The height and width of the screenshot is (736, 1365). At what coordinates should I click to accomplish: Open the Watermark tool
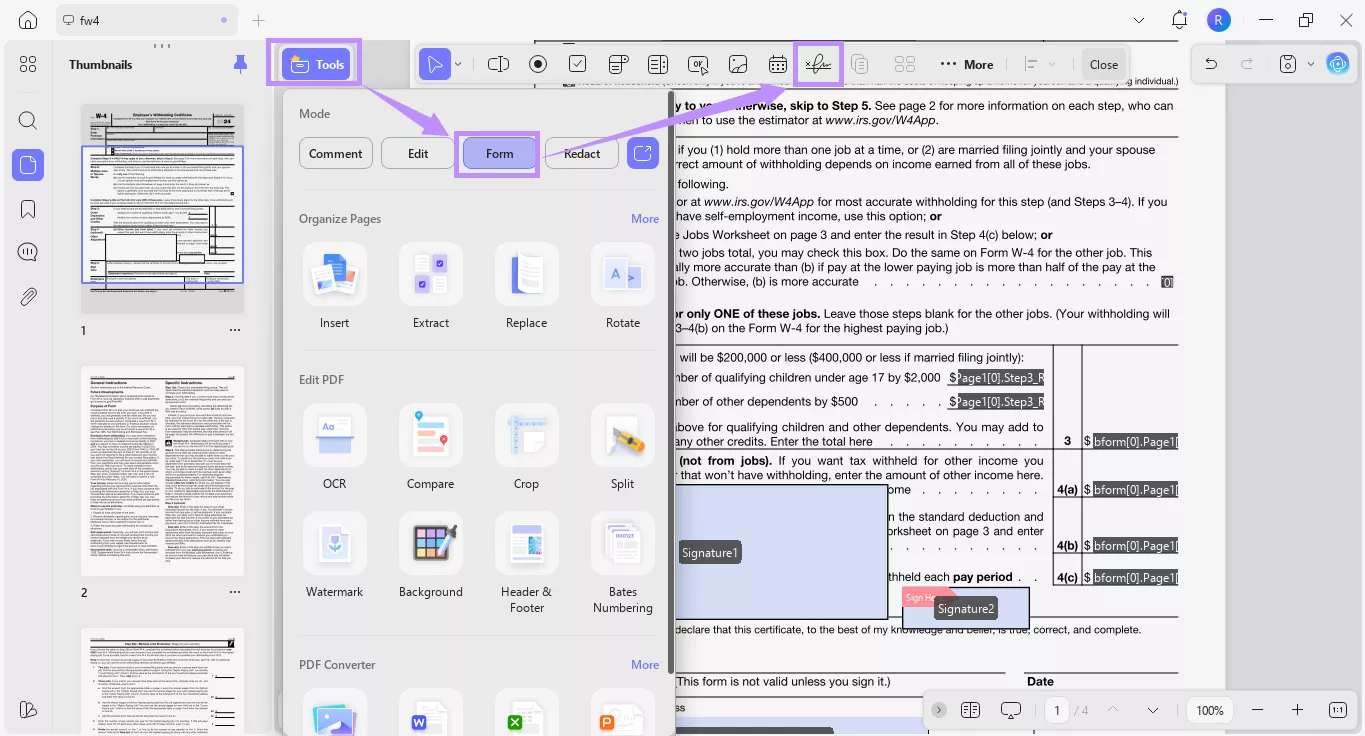point(334,556)
